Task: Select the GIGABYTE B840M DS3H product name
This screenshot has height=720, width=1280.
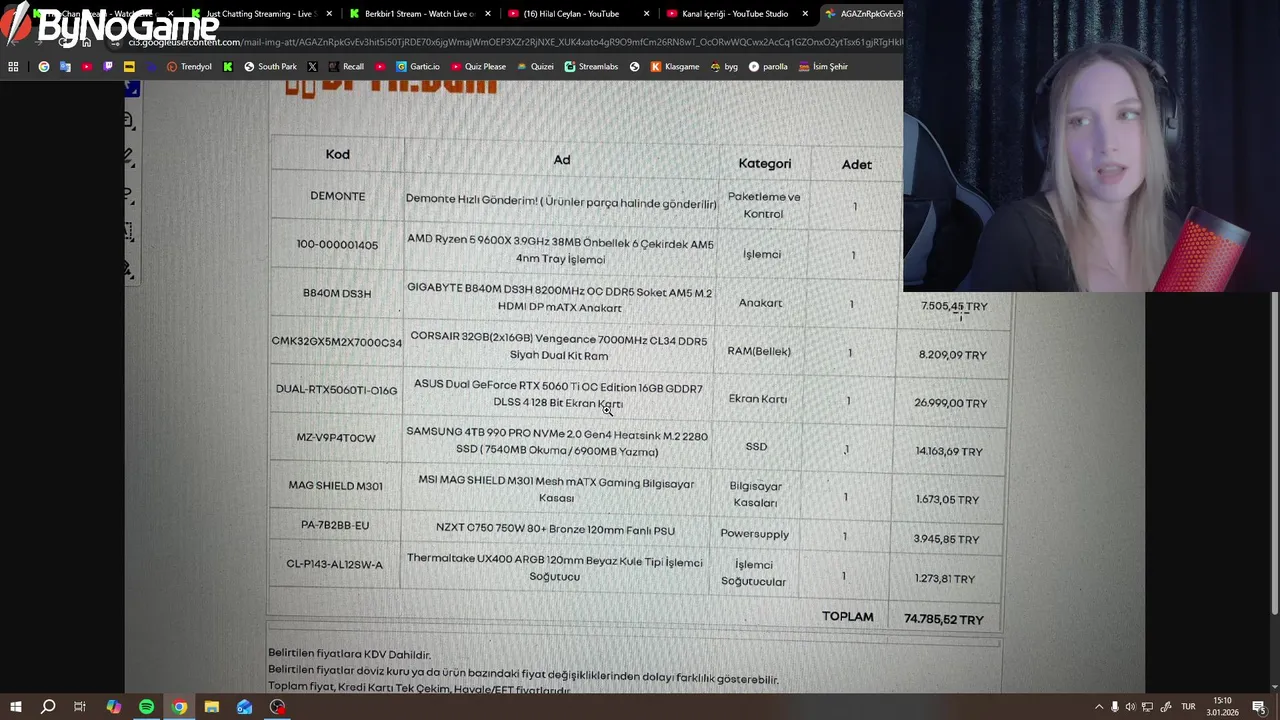Action: (560, 298)
